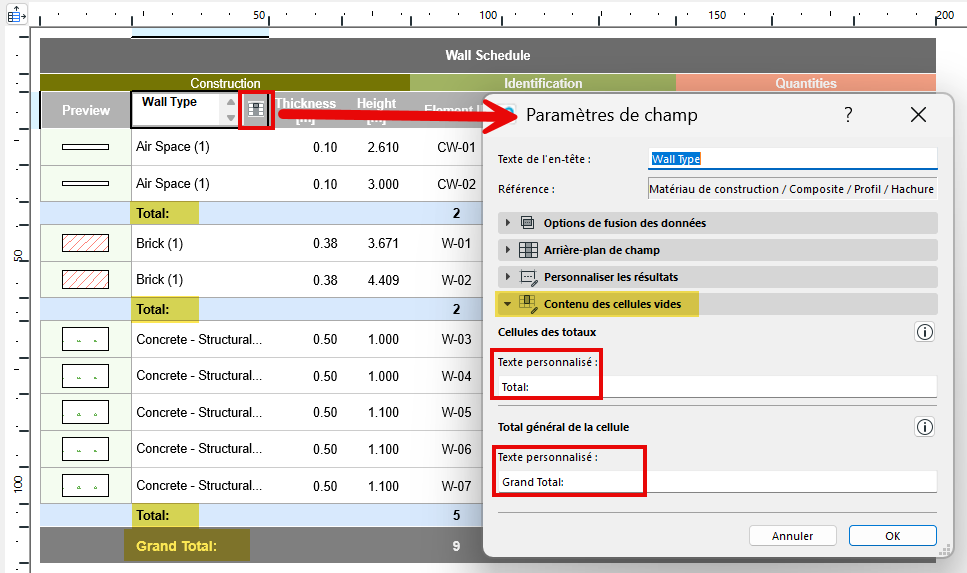Click the Texte de l'en-tête input field

coord(793,159)
